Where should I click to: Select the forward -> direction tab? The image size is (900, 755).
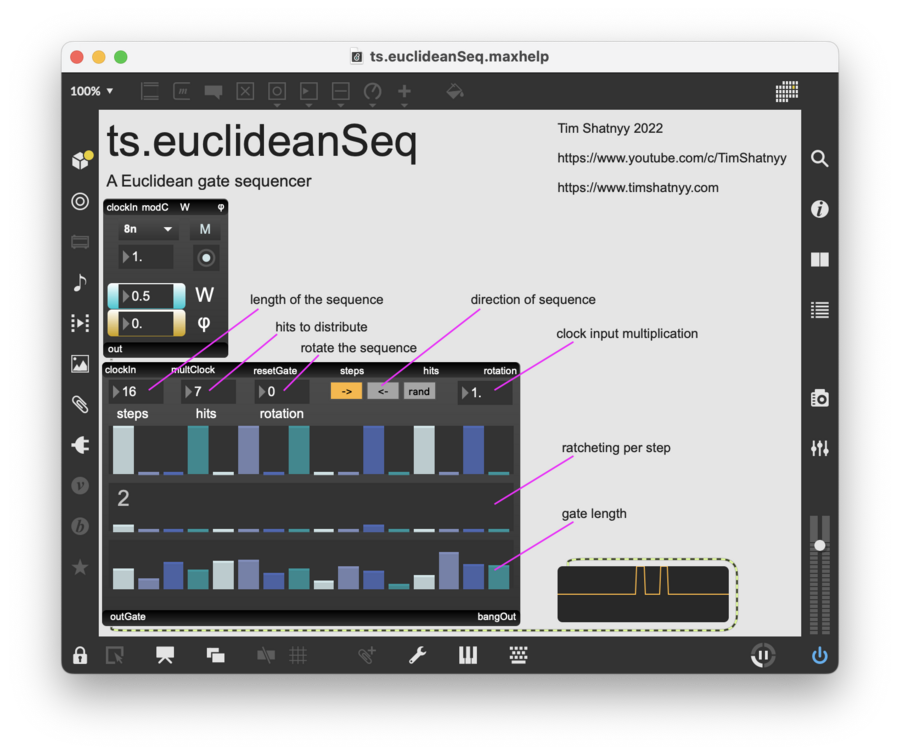coord(346,392)
